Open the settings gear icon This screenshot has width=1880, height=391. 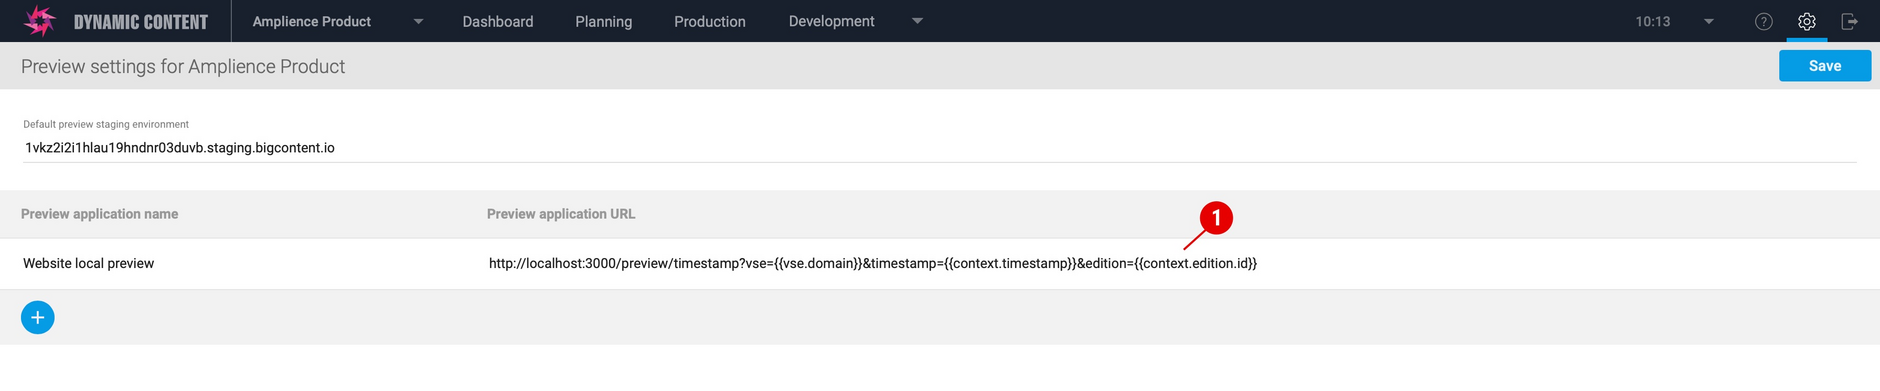[1806, 21]
